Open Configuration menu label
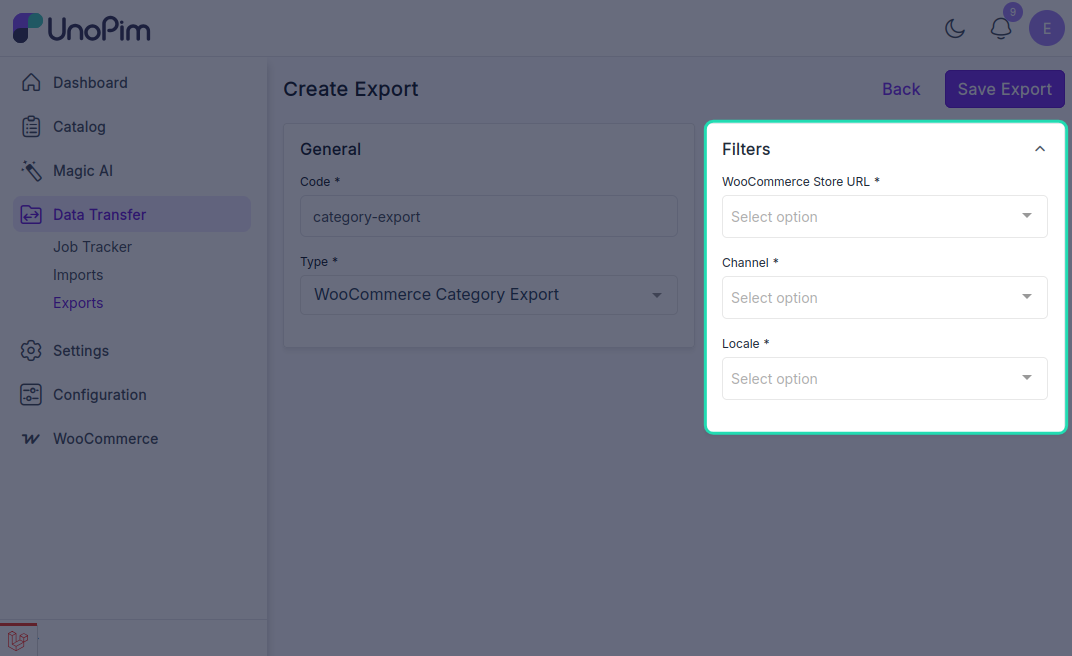1072x656 pixels. coord(100,395)
